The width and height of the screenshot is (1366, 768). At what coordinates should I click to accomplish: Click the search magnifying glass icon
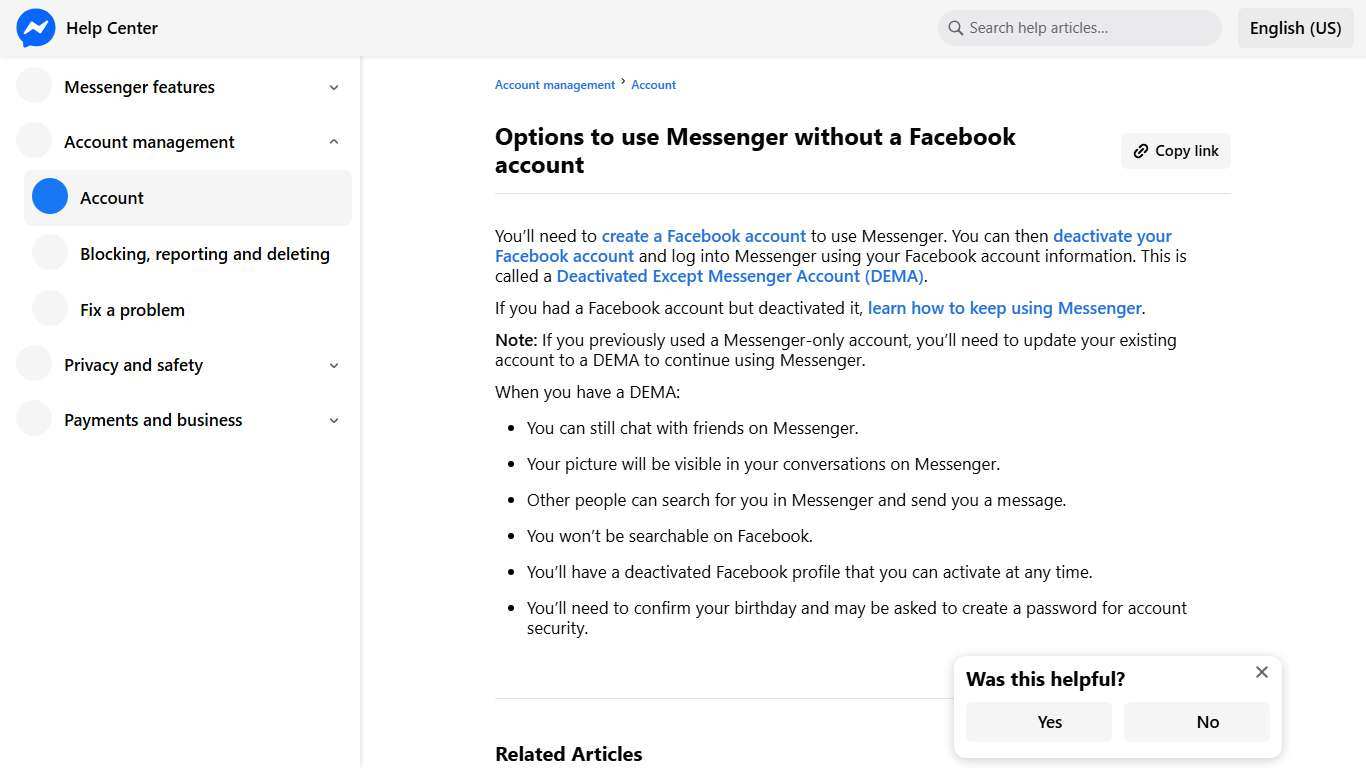pos(955,28)
